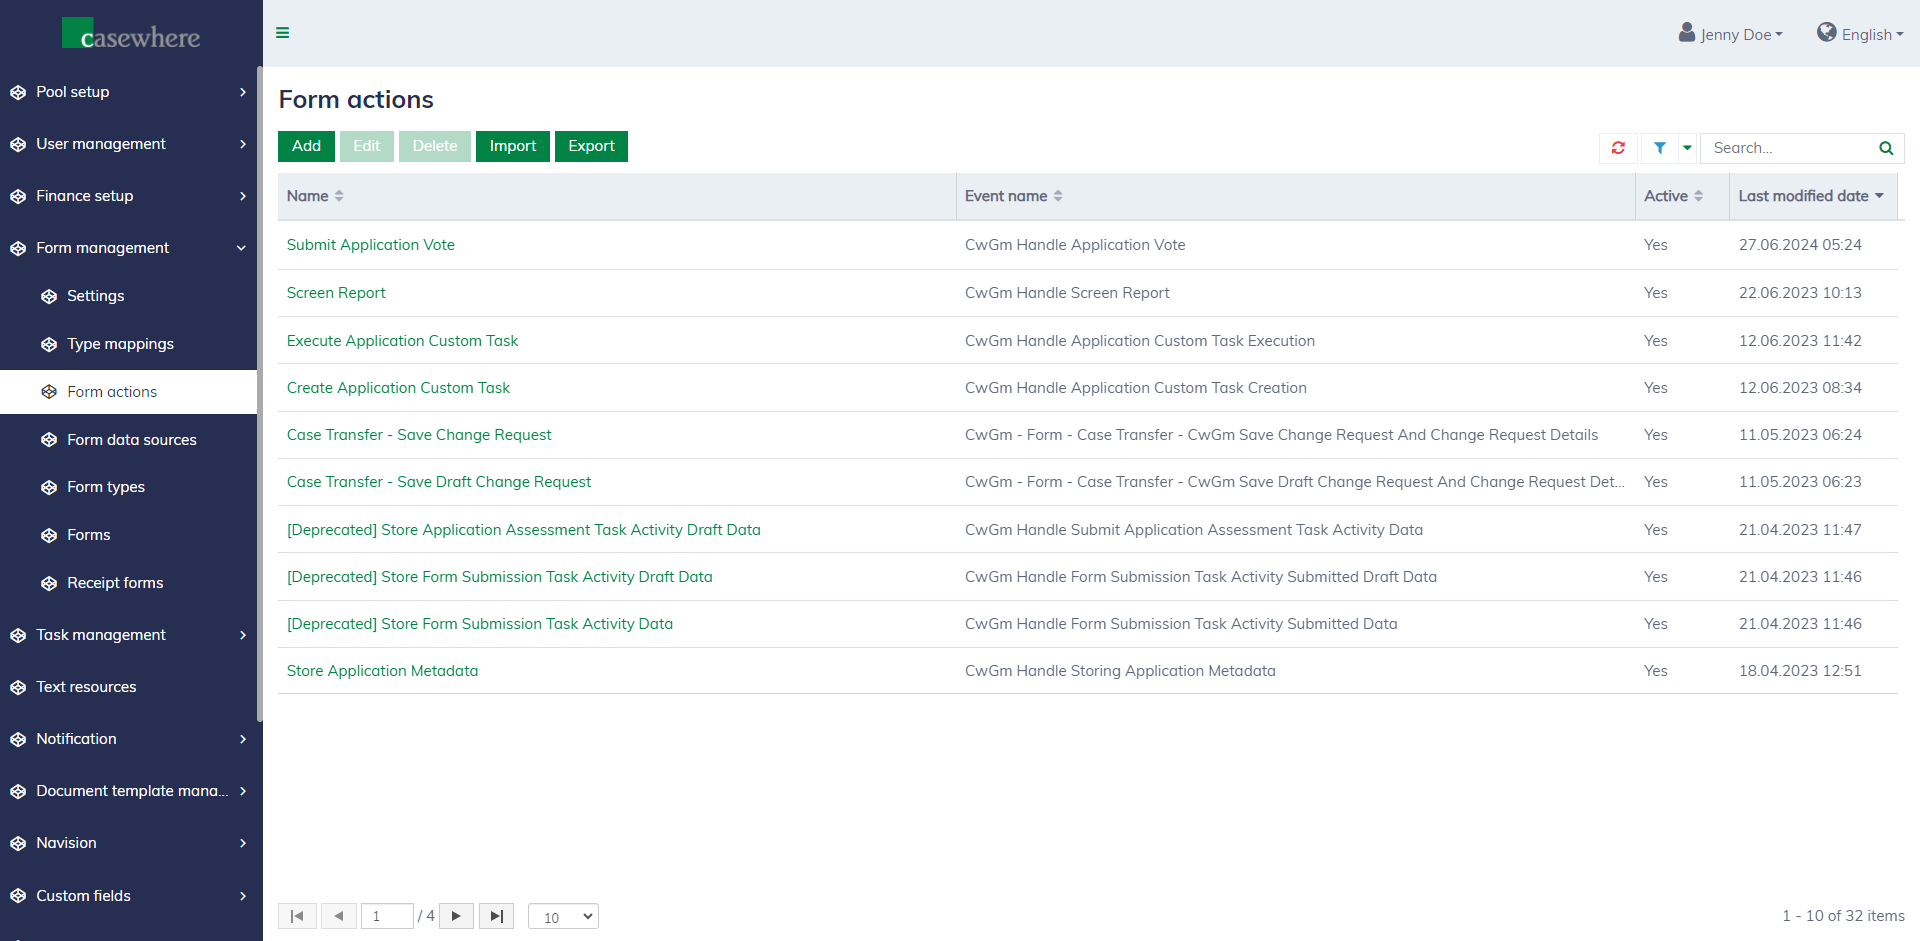Click the casewhere logo
Viewport: 1920px width, 941px height.
point(131,35)
